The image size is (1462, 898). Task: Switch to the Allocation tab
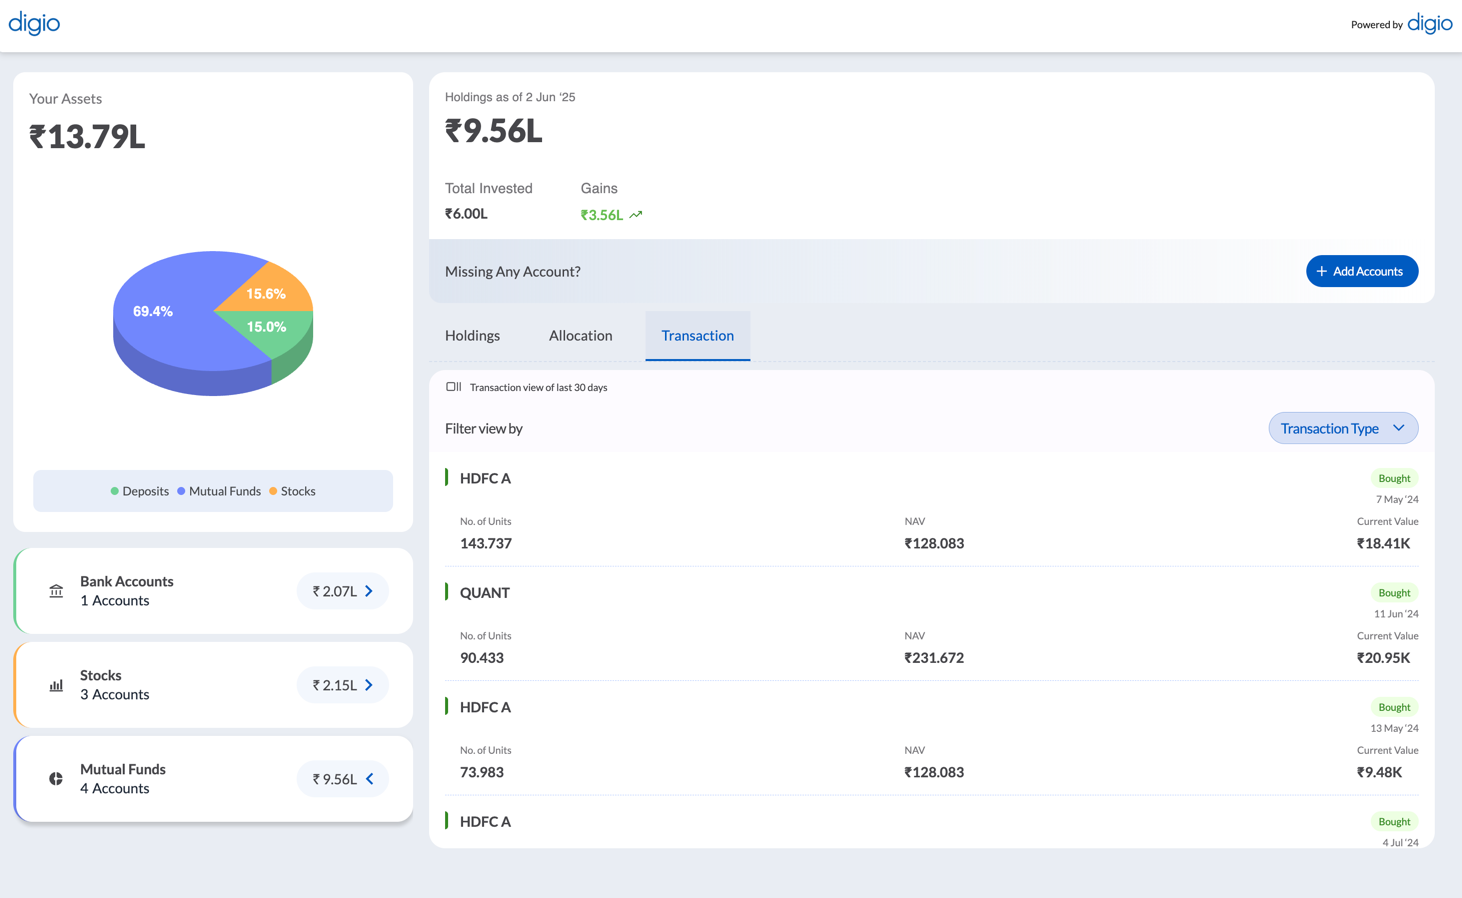pyautogui.click(x=580, y=336)
